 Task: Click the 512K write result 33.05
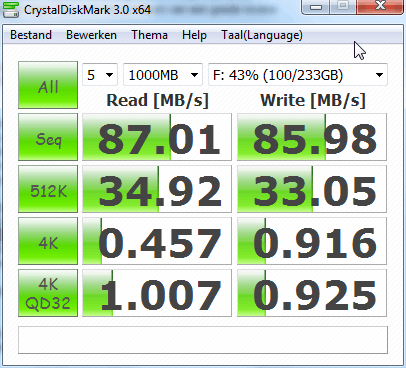point(312,189)
